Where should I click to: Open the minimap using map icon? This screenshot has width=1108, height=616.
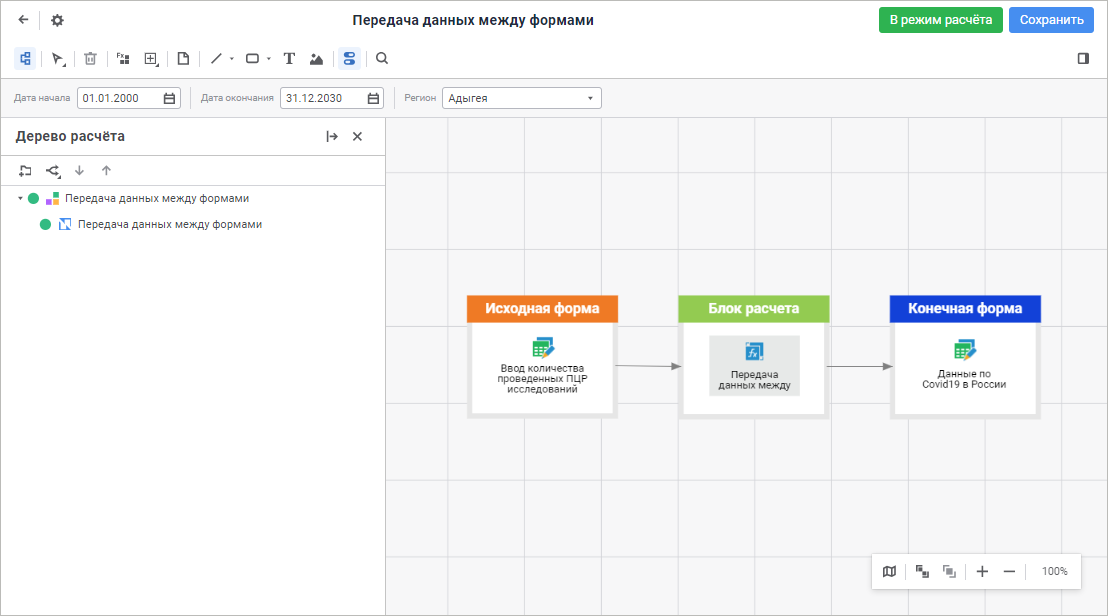(889, 572)
